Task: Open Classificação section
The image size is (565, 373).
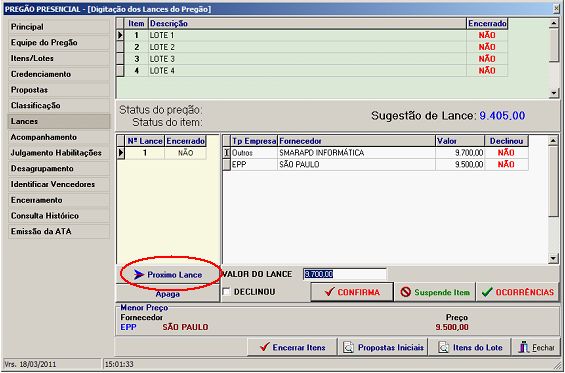Action: click(x=59, y=106)
